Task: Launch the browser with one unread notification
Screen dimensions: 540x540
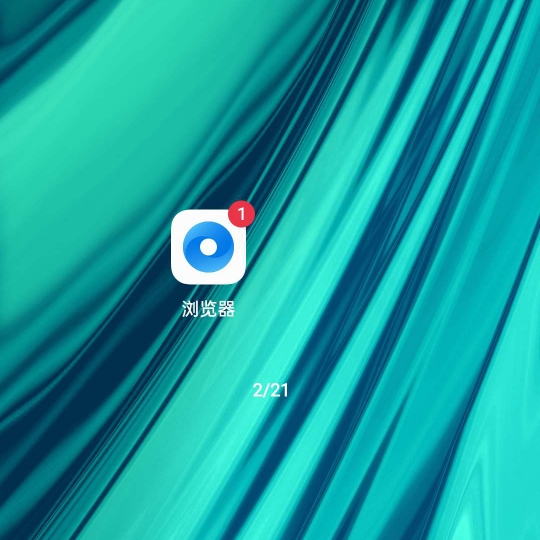Action: click(x=208, y=247)
